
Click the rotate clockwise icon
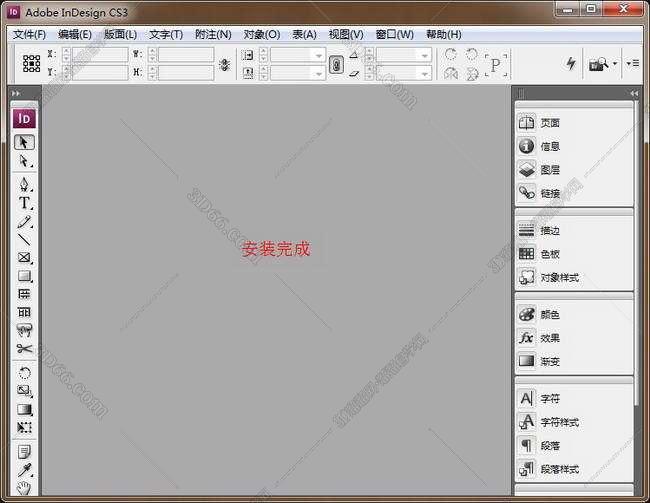[451, 54]
